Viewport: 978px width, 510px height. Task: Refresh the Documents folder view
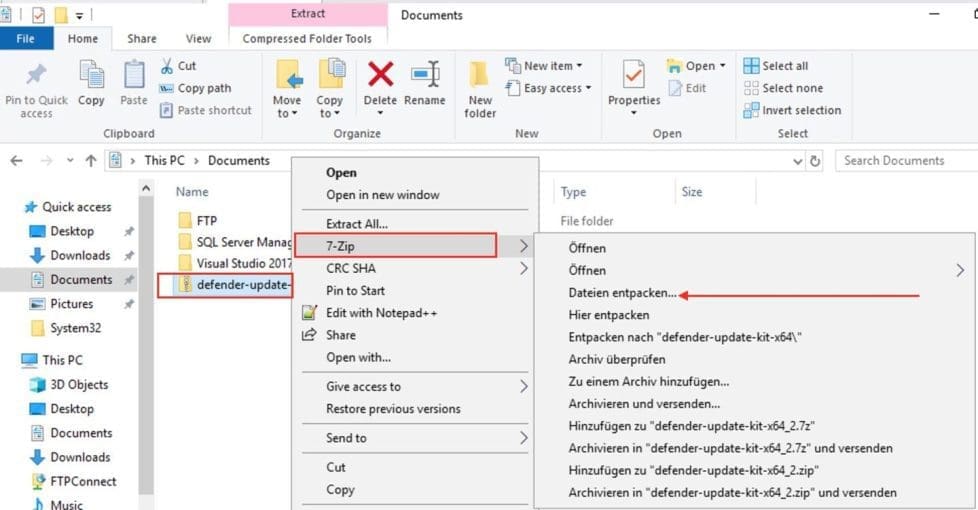point(815,161)
